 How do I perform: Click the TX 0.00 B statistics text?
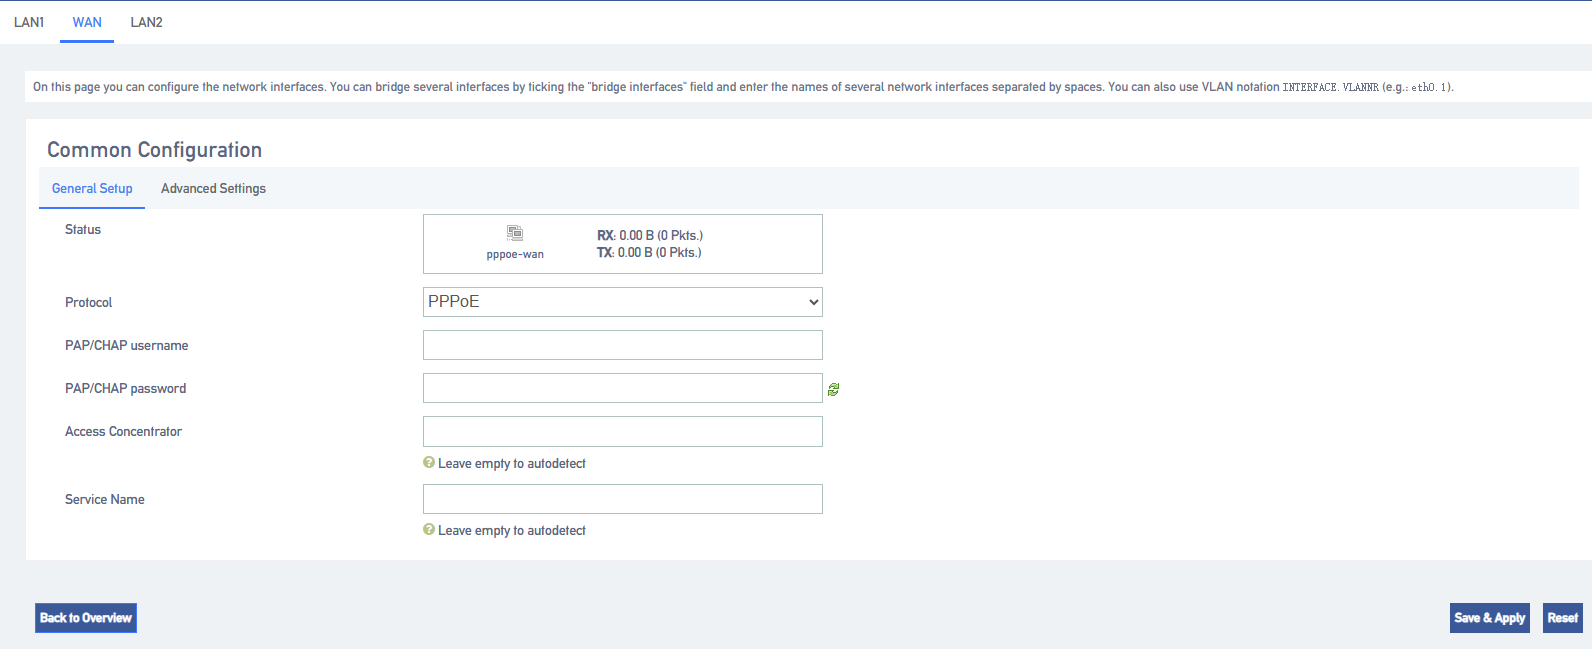[x=649, y=253]
